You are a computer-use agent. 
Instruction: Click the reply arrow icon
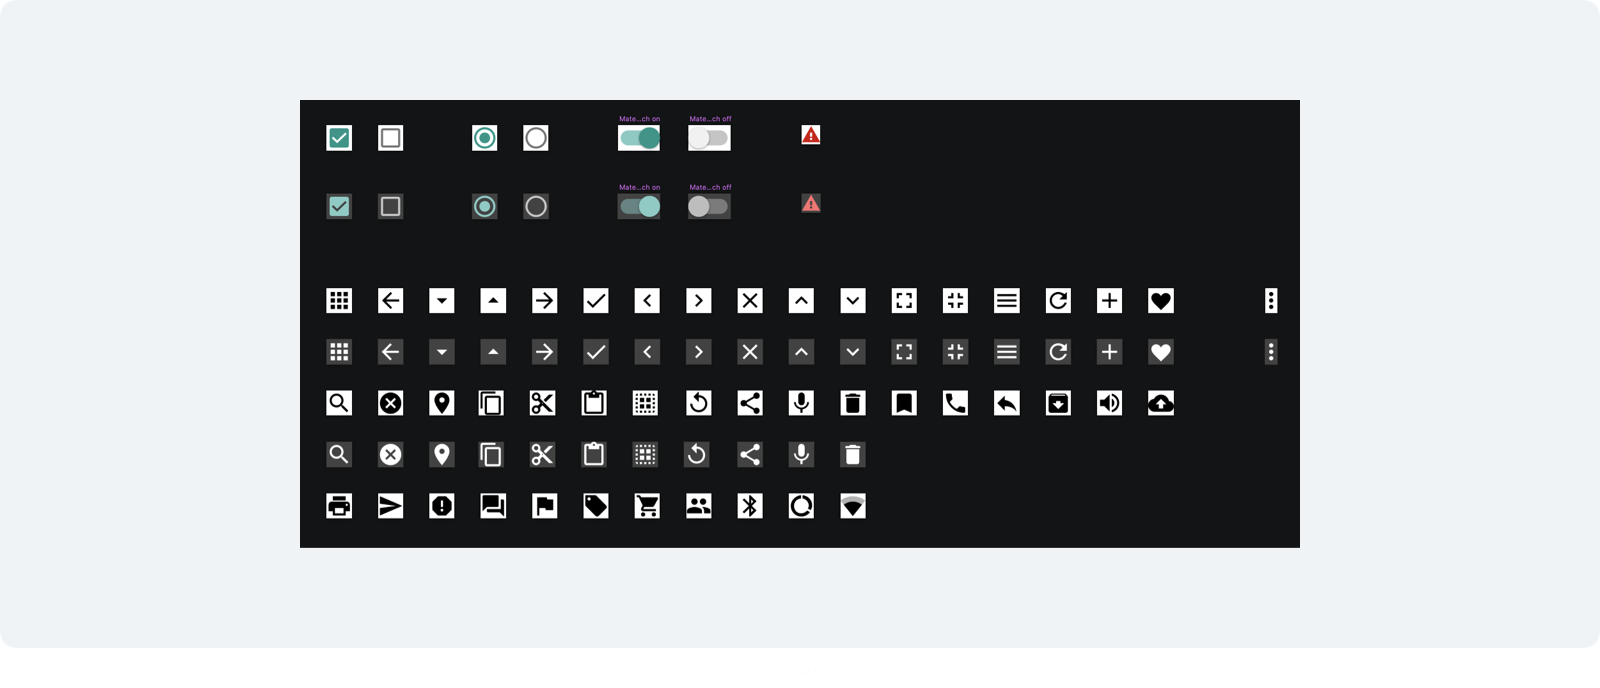1007,403
